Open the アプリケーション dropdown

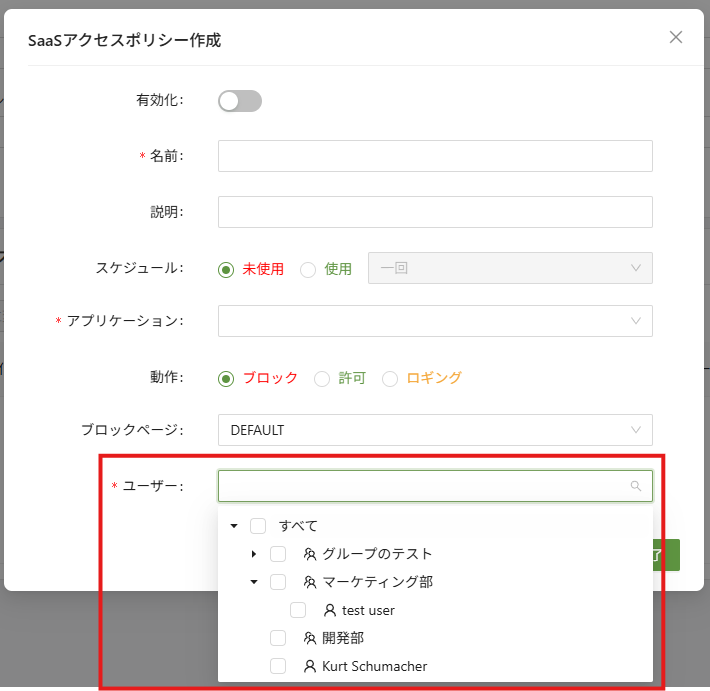click(435, 321)
